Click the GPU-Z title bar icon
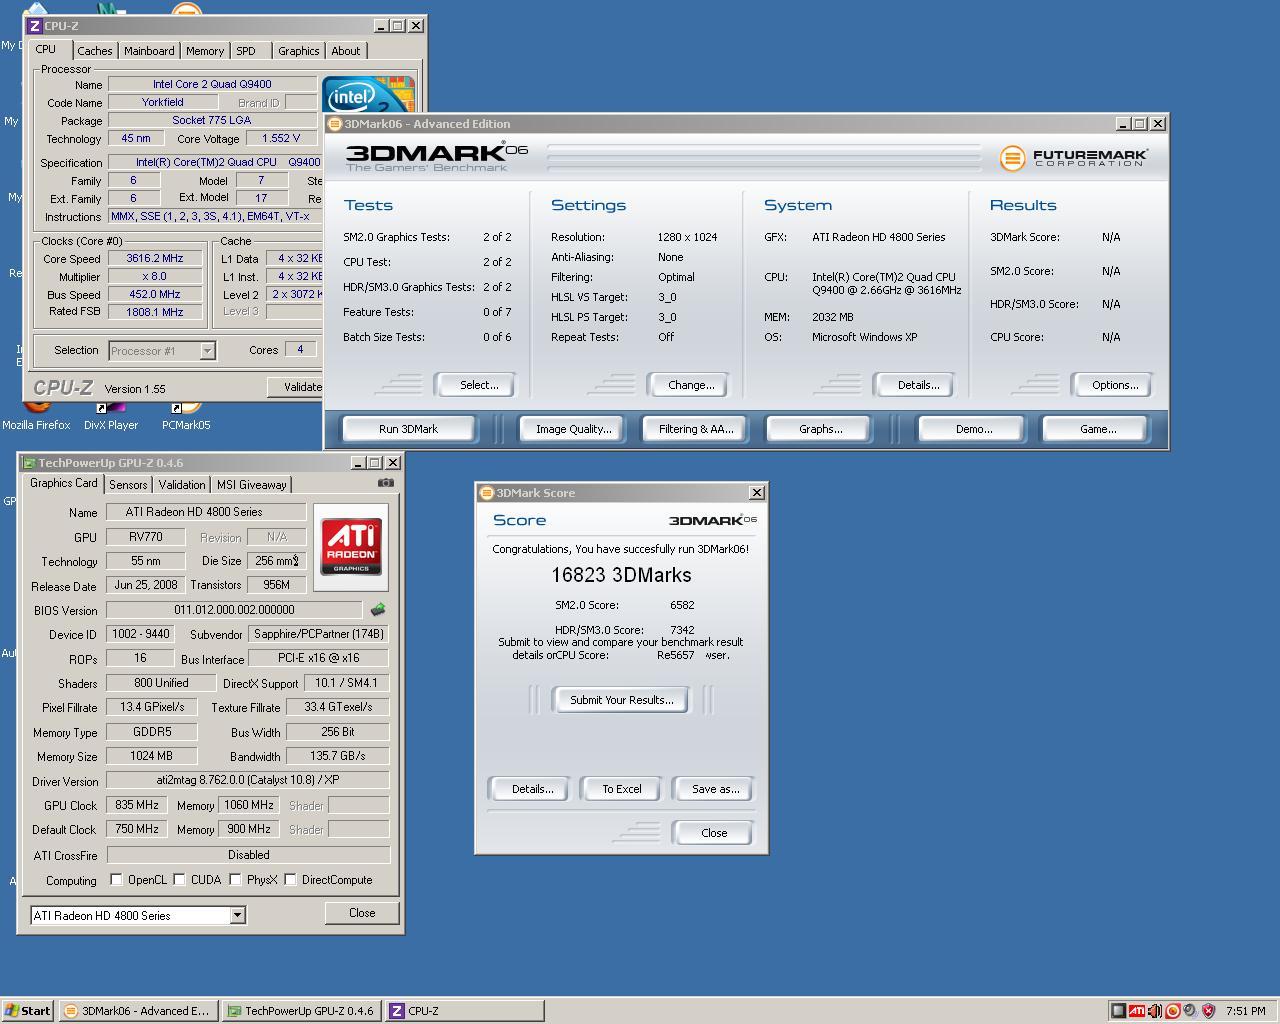 pos(29,463)
